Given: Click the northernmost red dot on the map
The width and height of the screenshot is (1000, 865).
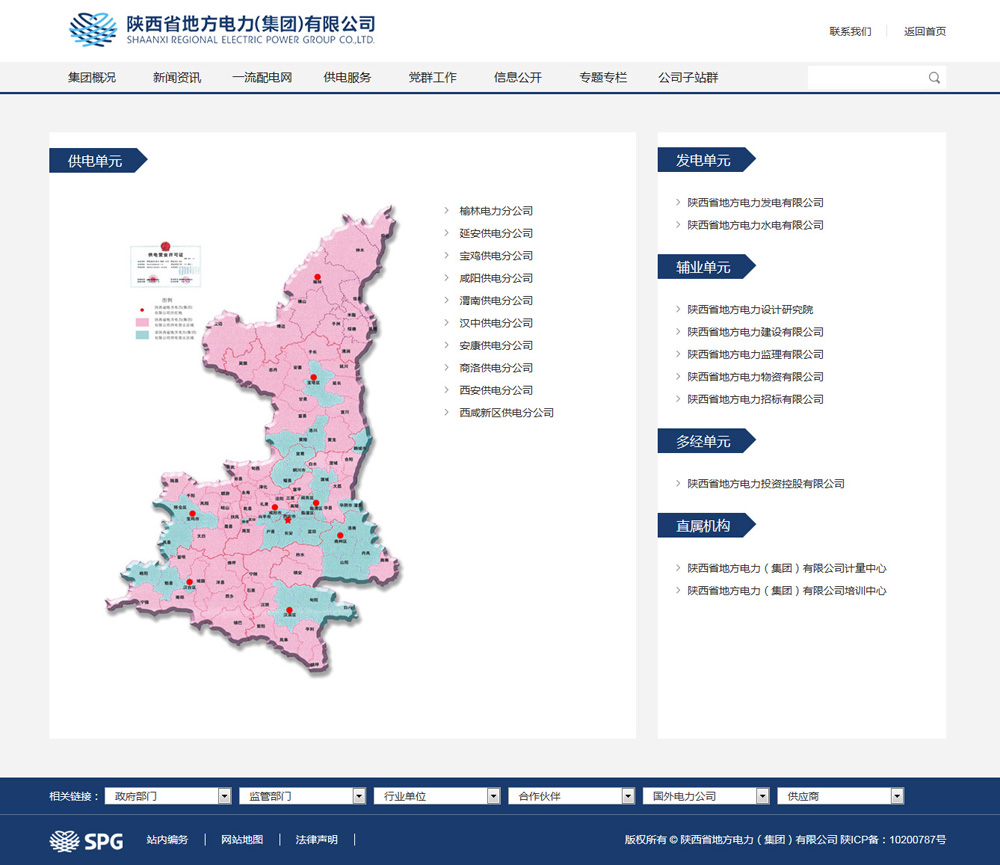Looking at the screenshot, I should [318, 277].
